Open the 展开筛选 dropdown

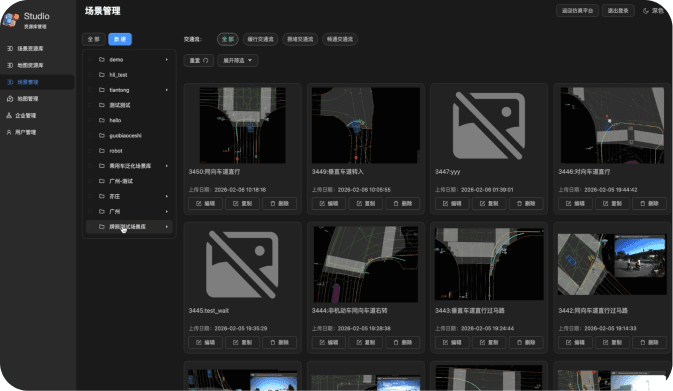click(x=238, y=61)
